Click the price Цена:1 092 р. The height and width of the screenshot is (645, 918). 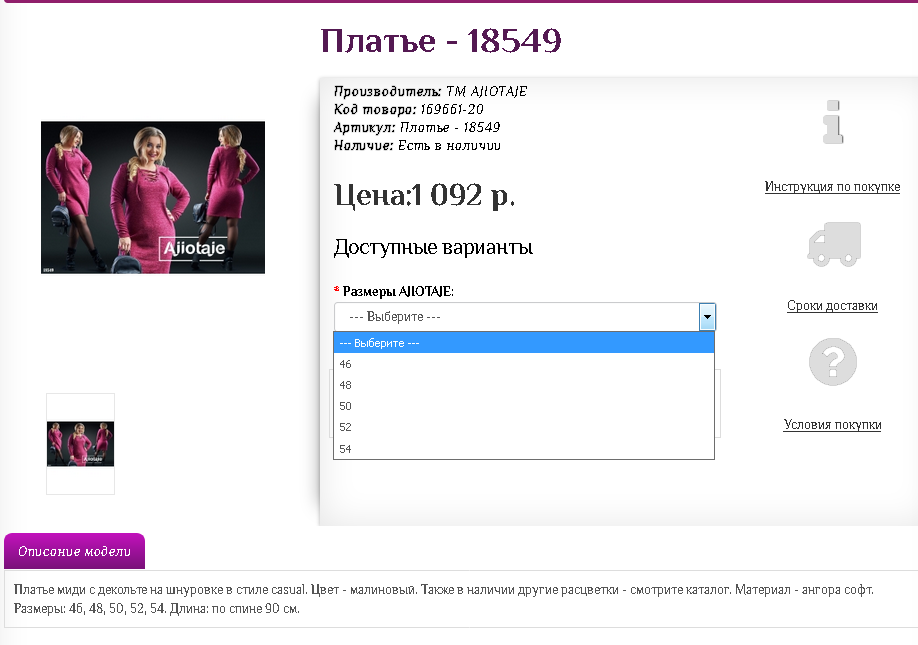[424, 195]
